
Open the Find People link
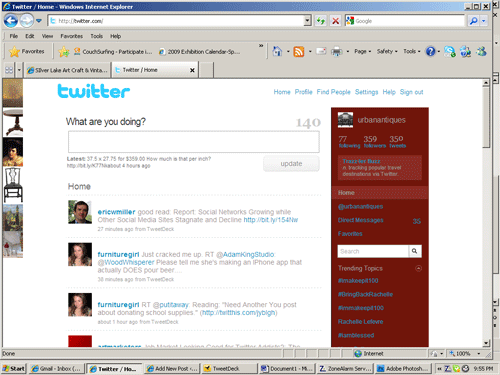point(333,92)
